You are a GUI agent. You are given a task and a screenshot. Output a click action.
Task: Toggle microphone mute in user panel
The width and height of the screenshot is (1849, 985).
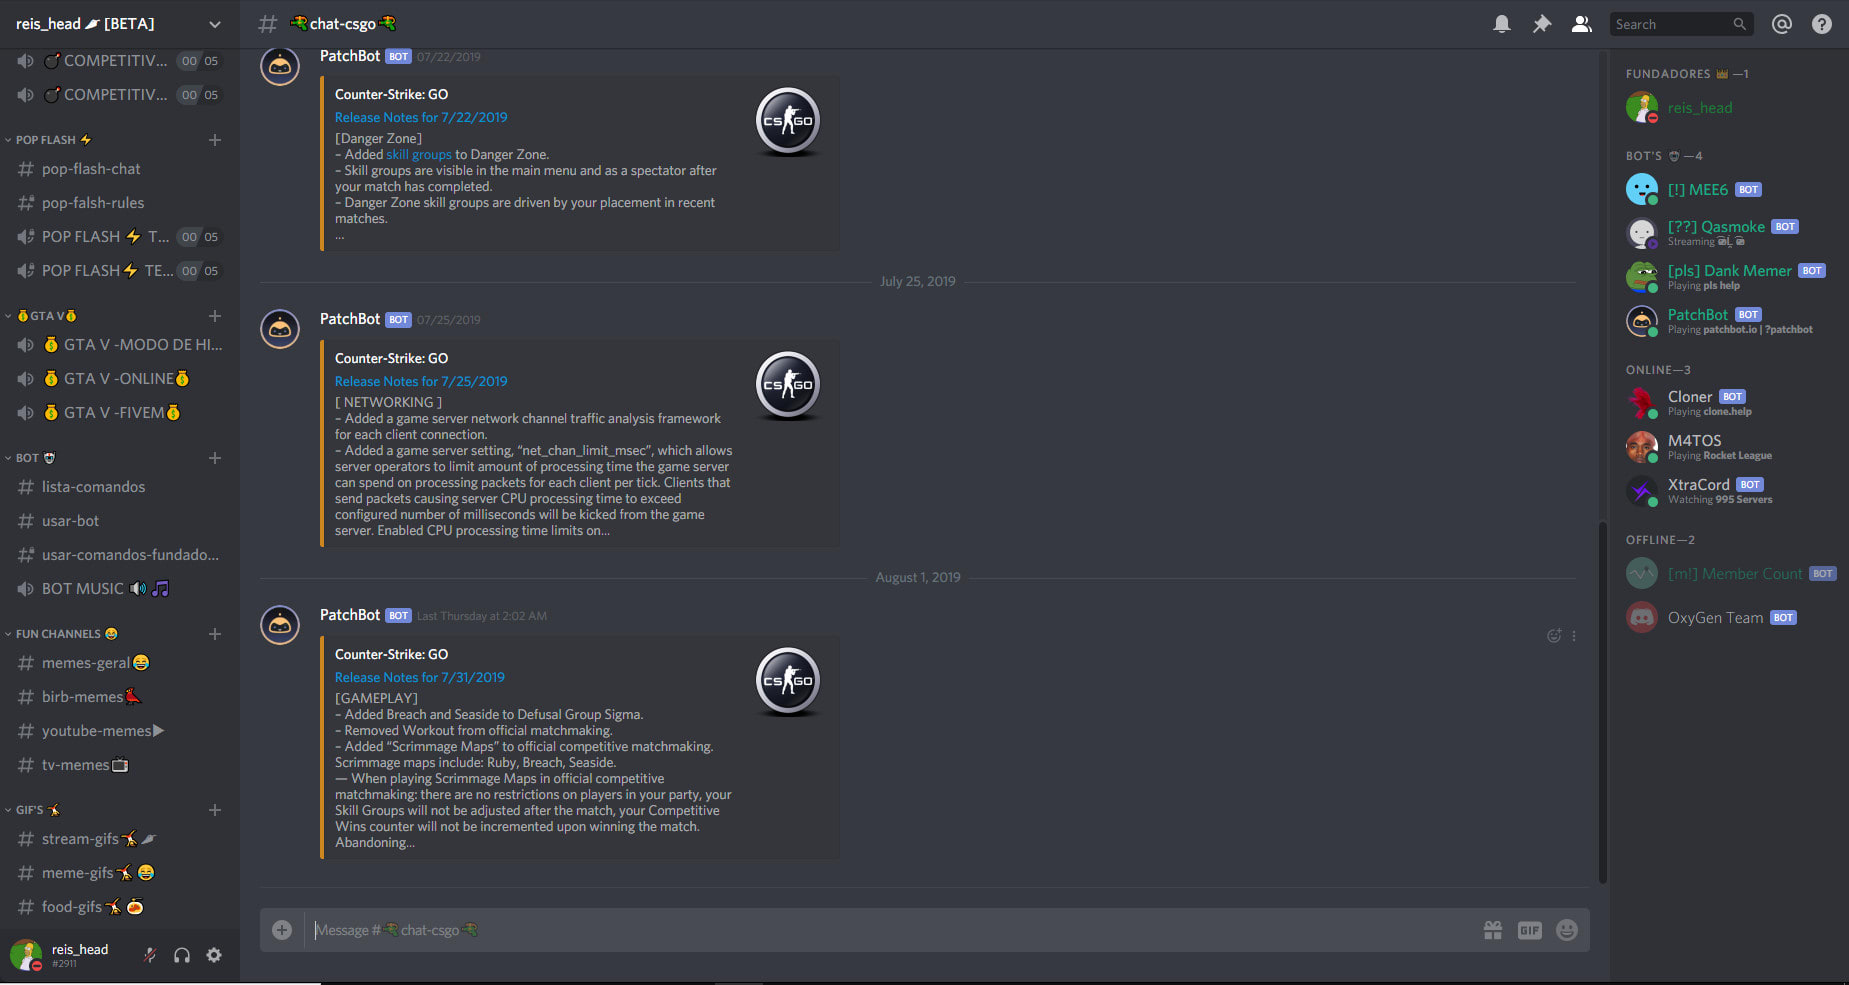coord(149,955)
